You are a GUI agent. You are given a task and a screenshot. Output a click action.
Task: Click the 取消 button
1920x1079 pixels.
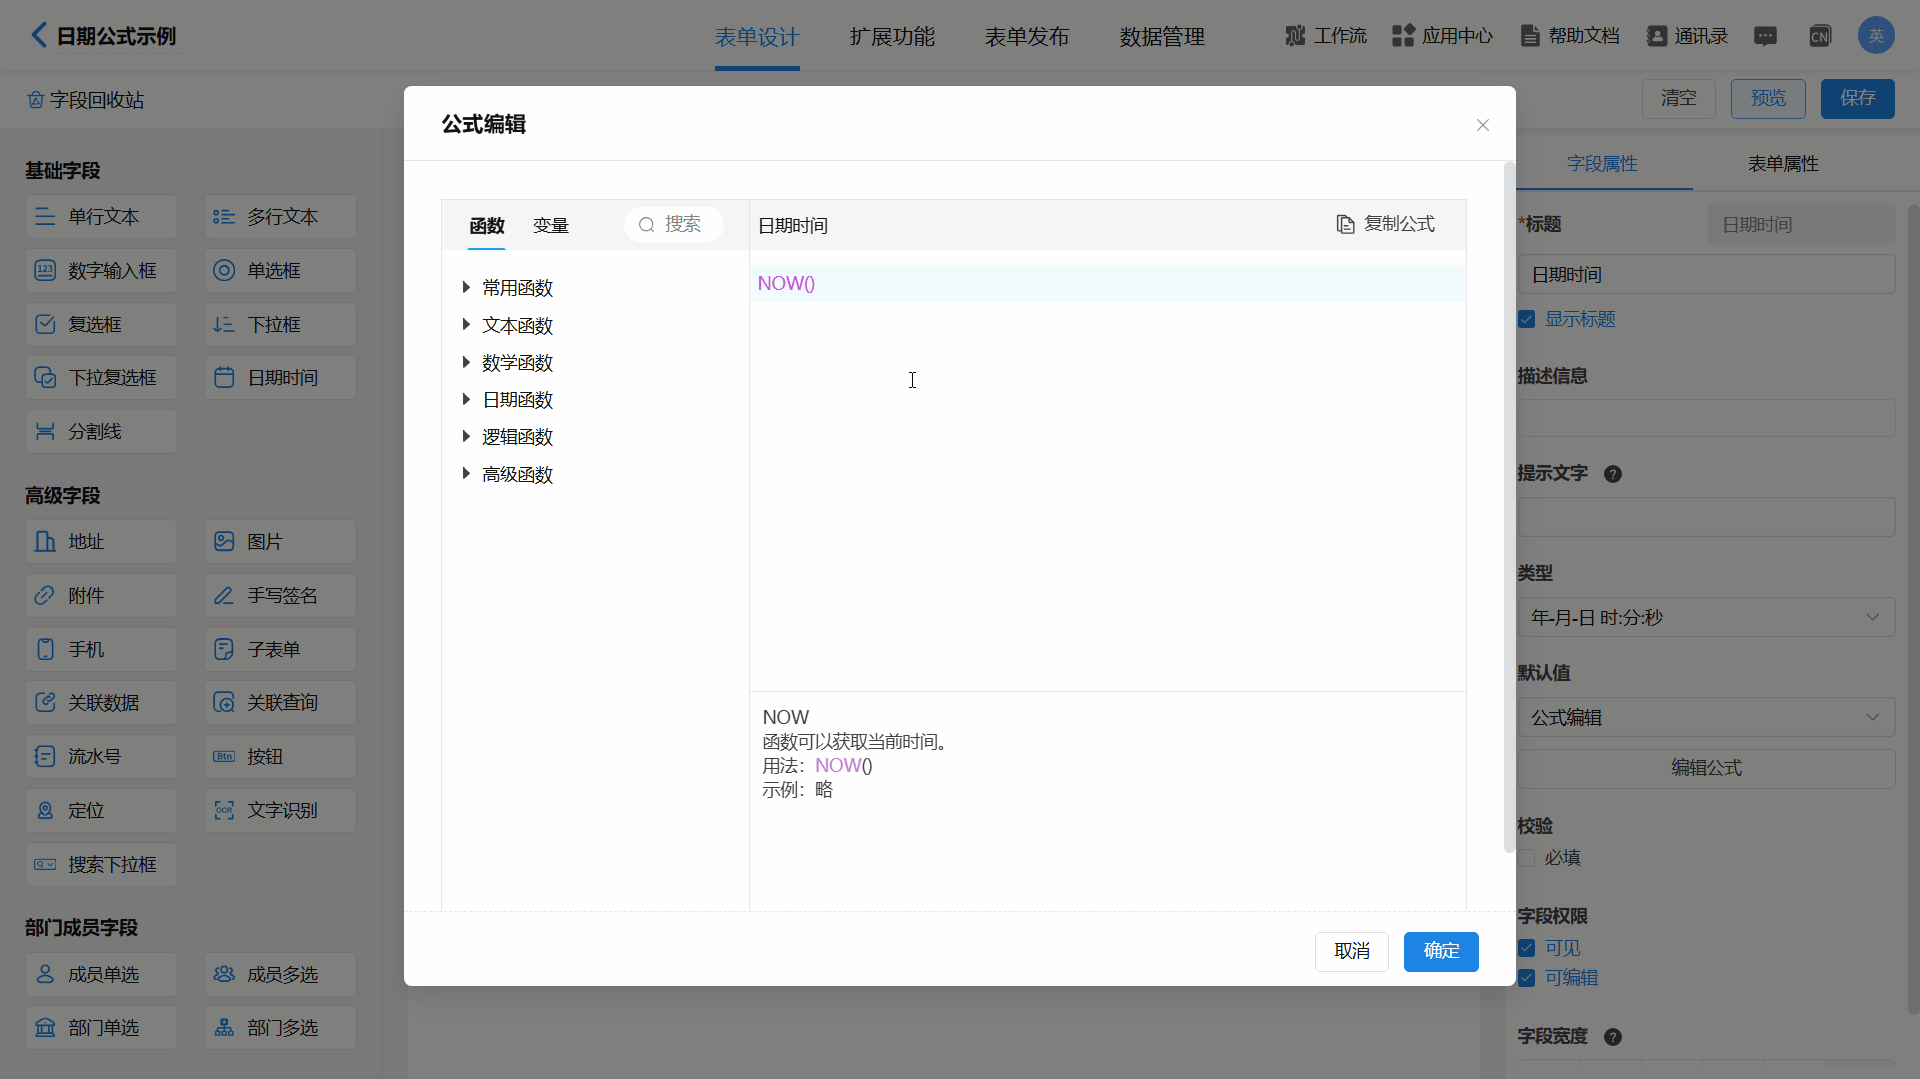click(x=1352, y=951)
